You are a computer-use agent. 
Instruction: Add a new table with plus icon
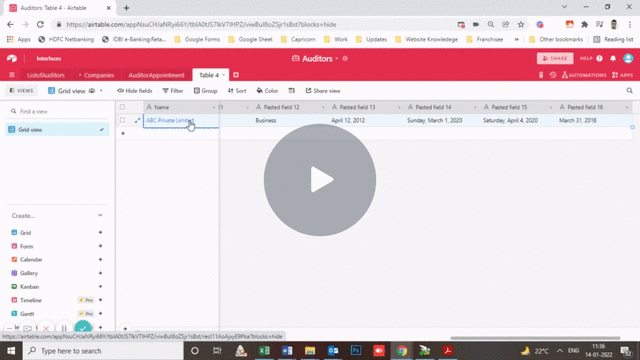tap(236, 75)
